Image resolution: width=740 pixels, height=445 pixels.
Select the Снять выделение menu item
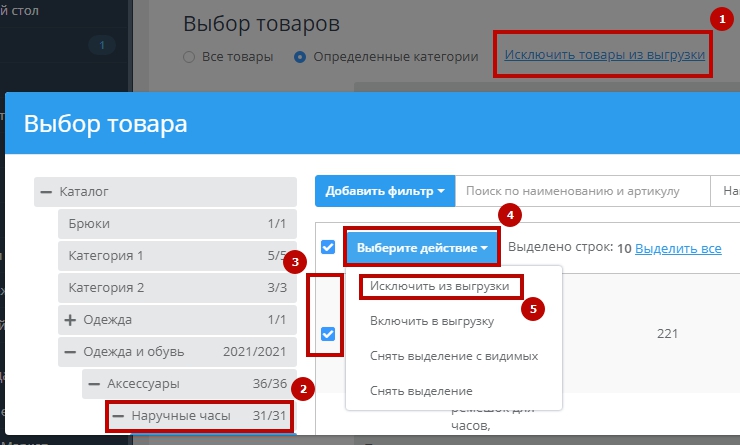420,390
